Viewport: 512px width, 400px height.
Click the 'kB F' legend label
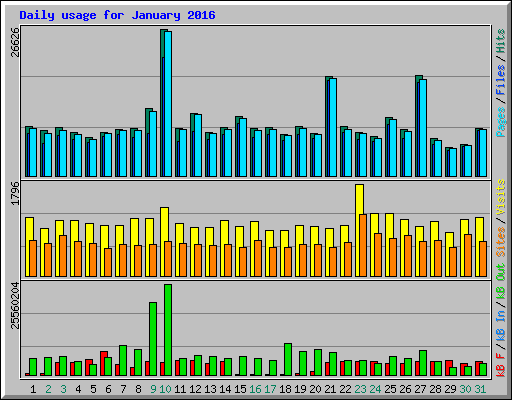[501, 364]
